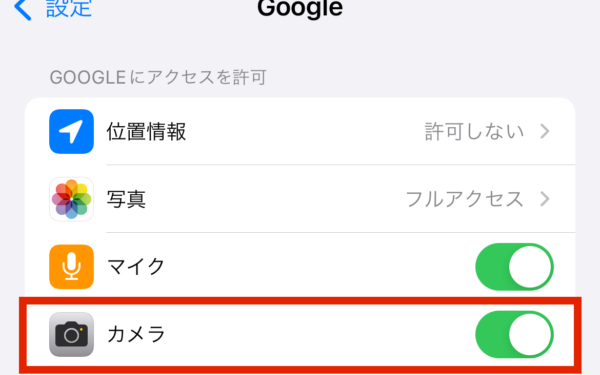
Task: Click the white knob of カメラ switch
Action: [530, 334]
